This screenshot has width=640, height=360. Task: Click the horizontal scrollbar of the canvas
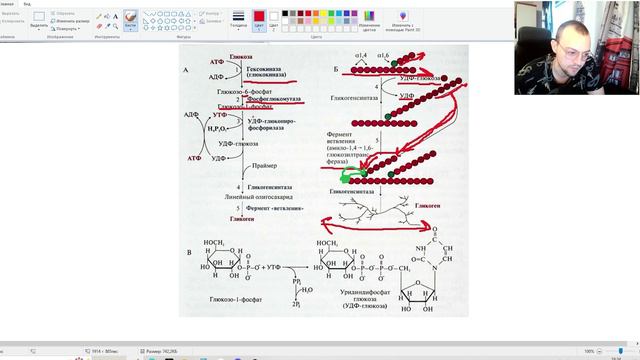pyautogui.click(x=313, y=344)
